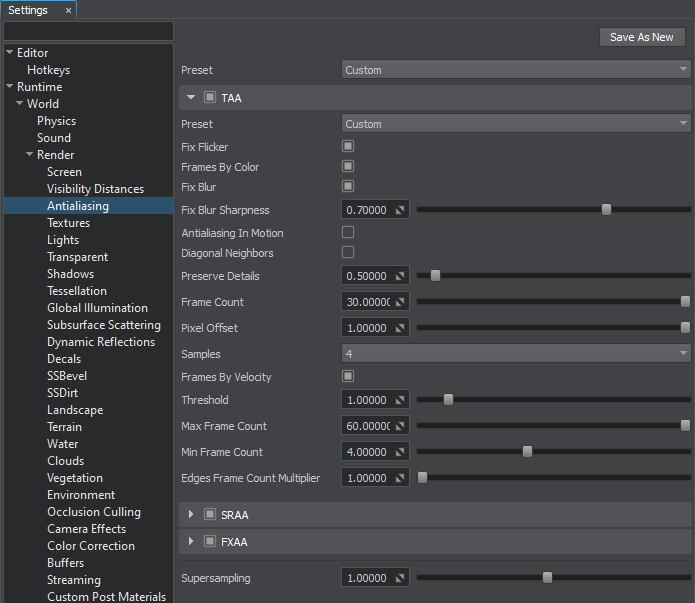Toggle the Fix Flicker checkbox
Screen dimensions: 695x603
pos(348,147)
